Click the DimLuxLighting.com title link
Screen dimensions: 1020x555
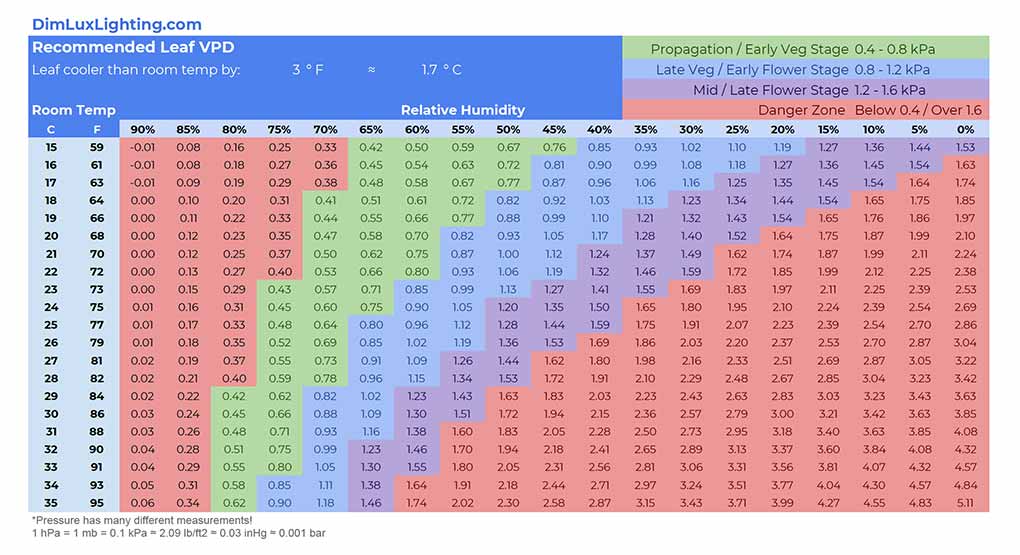[x=116, y=24]
